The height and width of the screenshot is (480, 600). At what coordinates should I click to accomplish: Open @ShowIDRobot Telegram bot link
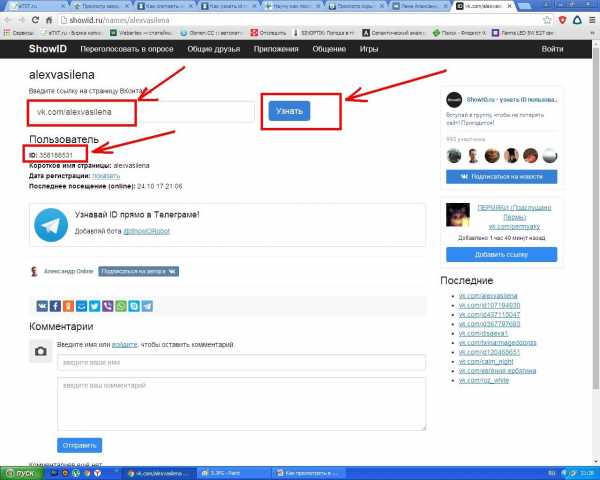coord(146,231)
